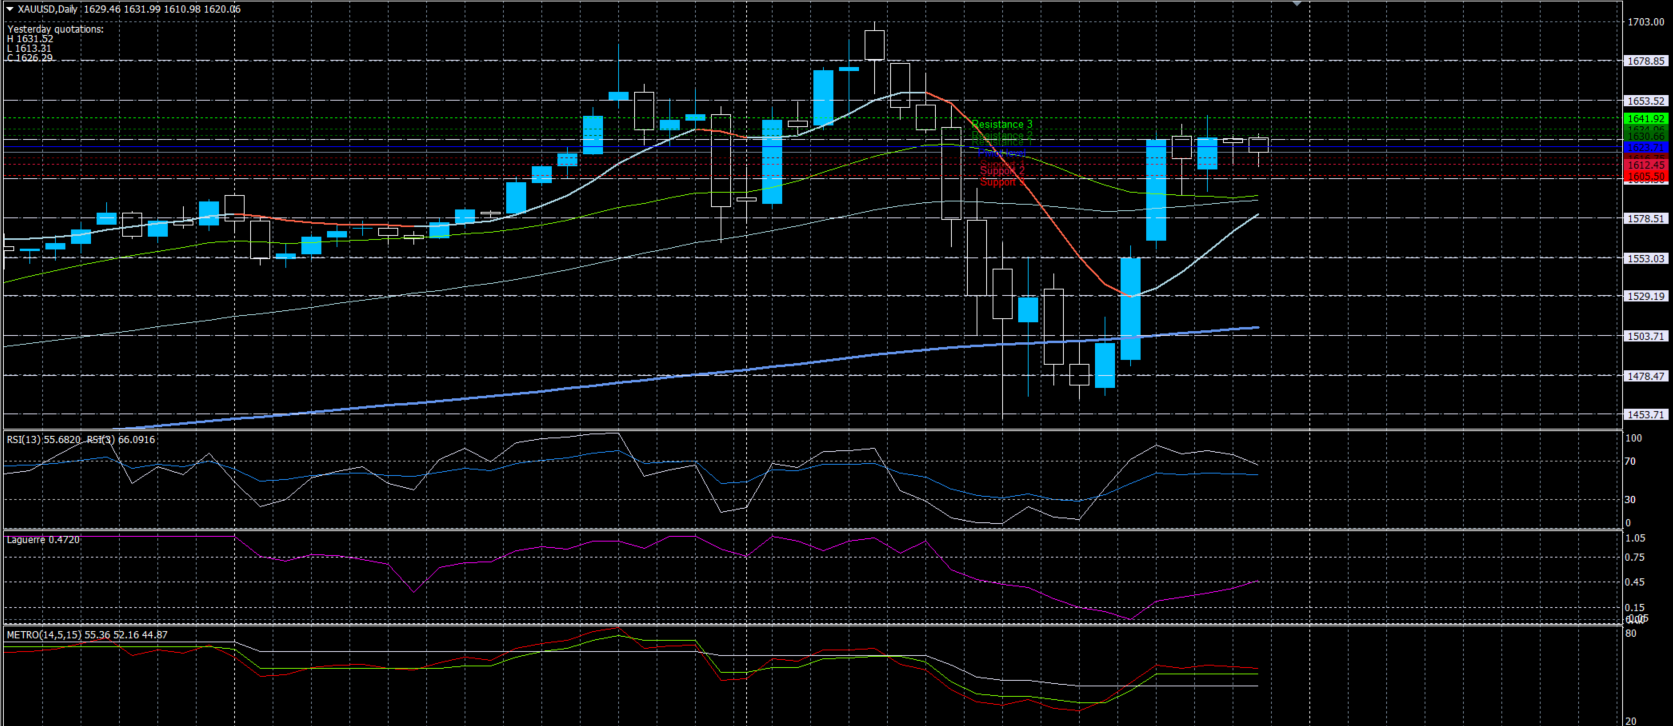This screenshot has height=726, width=1673.
Task: Click the 1529.19 price axis label
Action: 1646,296
